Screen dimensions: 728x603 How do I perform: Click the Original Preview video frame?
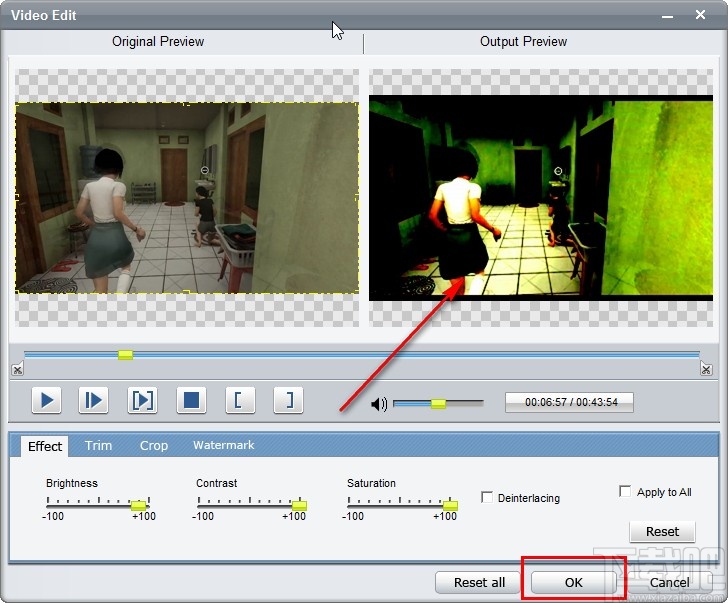[x=187, y=198]
